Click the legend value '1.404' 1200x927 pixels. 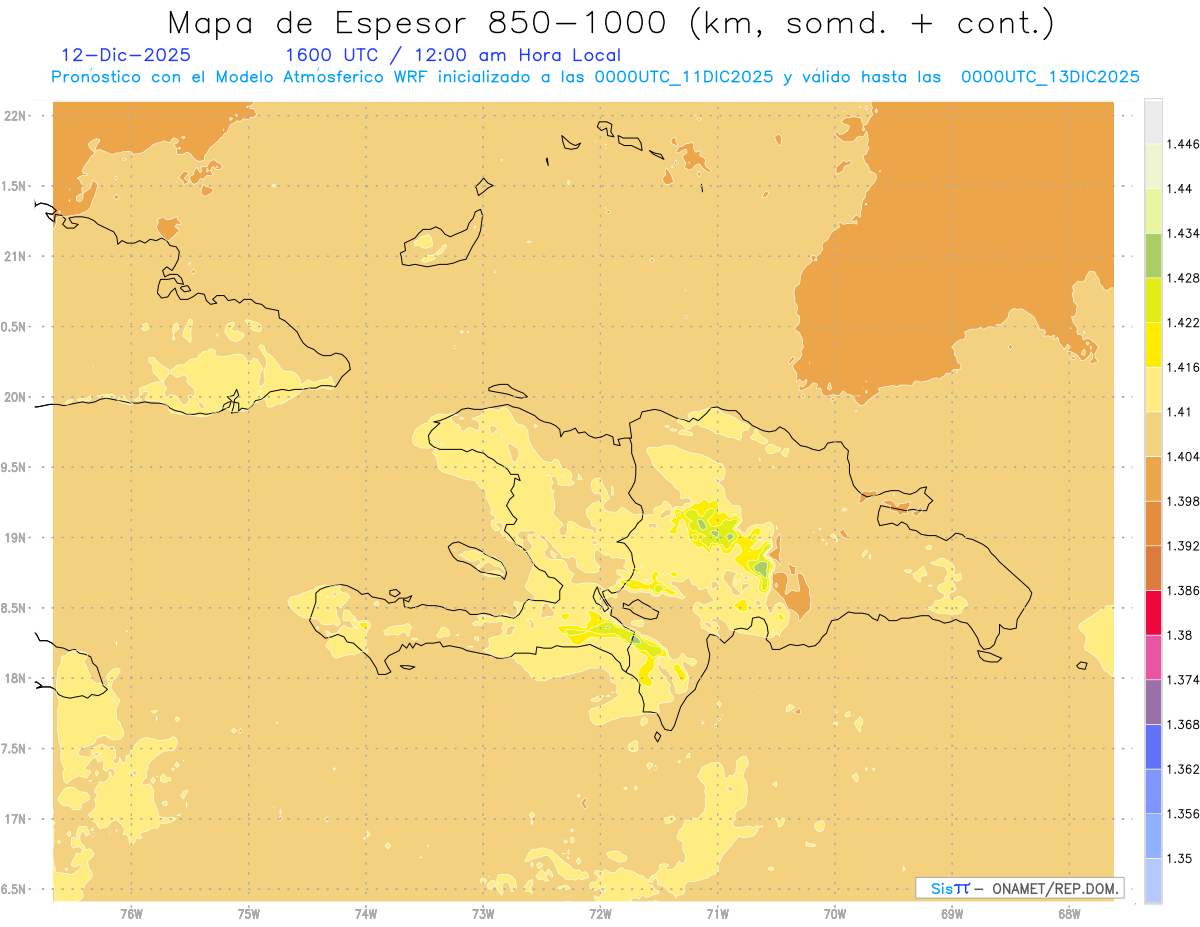click(1183, 456)
